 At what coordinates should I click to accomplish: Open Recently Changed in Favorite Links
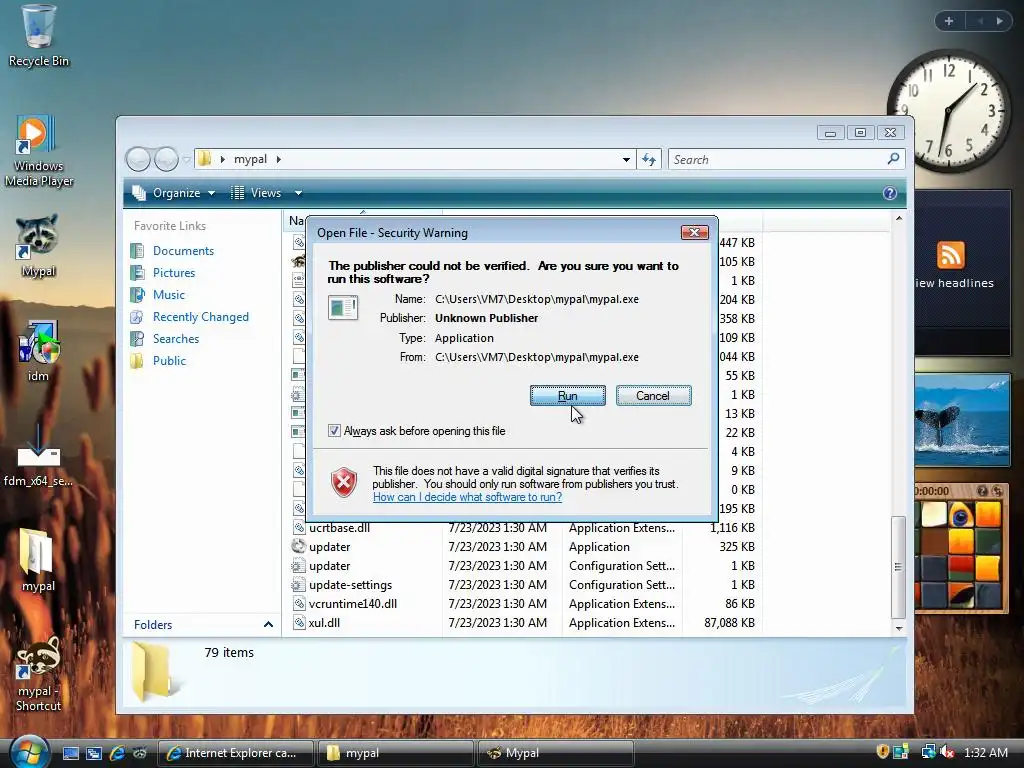tap(200, 317)
